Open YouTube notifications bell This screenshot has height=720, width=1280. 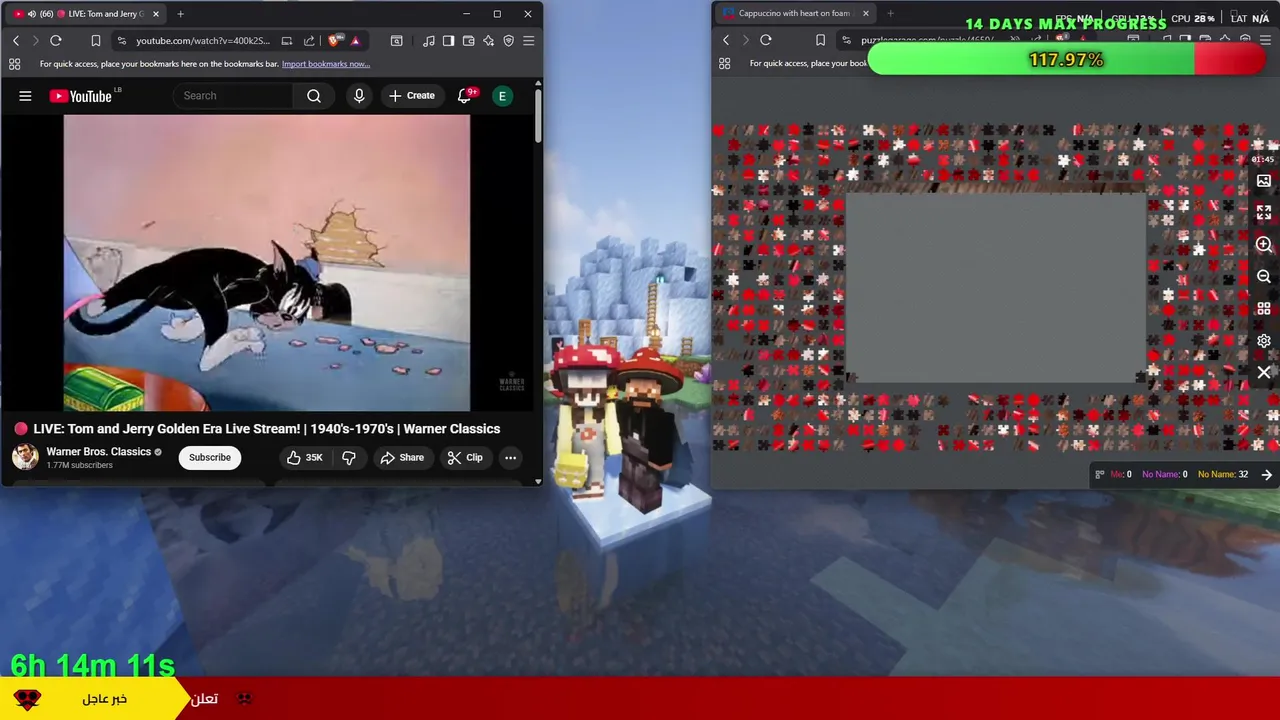coord(465,96)
